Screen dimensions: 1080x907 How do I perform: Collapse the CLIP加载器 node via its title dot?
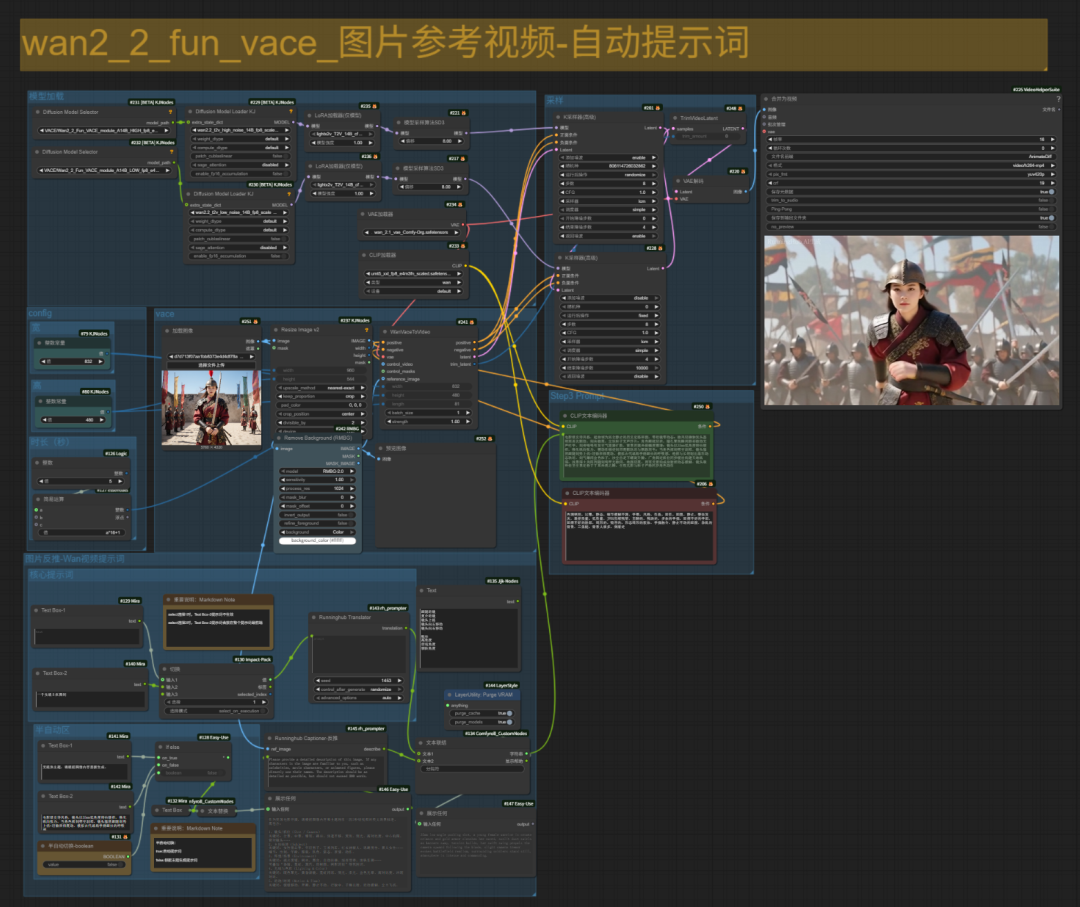point(364,255)
